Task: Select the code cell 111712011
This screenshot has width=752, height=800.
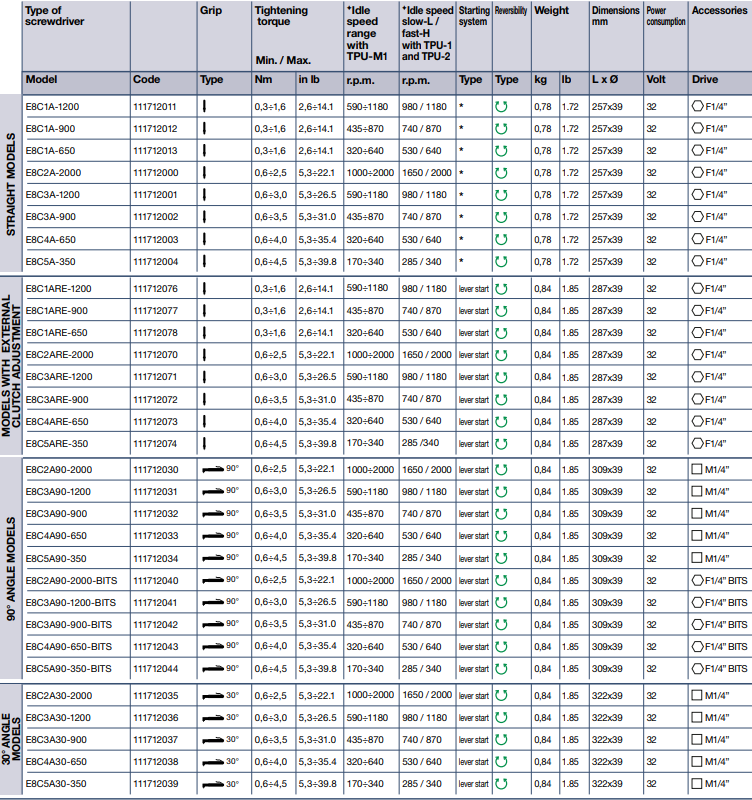Action: click(x=155, y=107)
